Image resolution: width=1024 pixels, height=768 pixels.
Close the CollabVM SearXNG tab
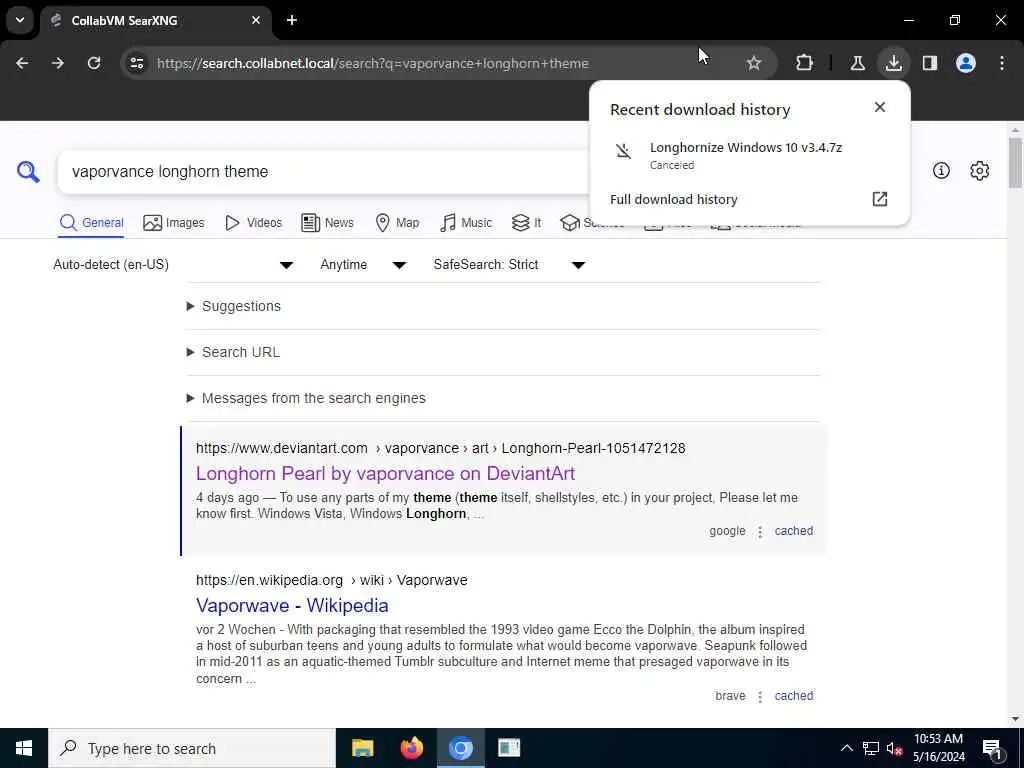(256, 20)
